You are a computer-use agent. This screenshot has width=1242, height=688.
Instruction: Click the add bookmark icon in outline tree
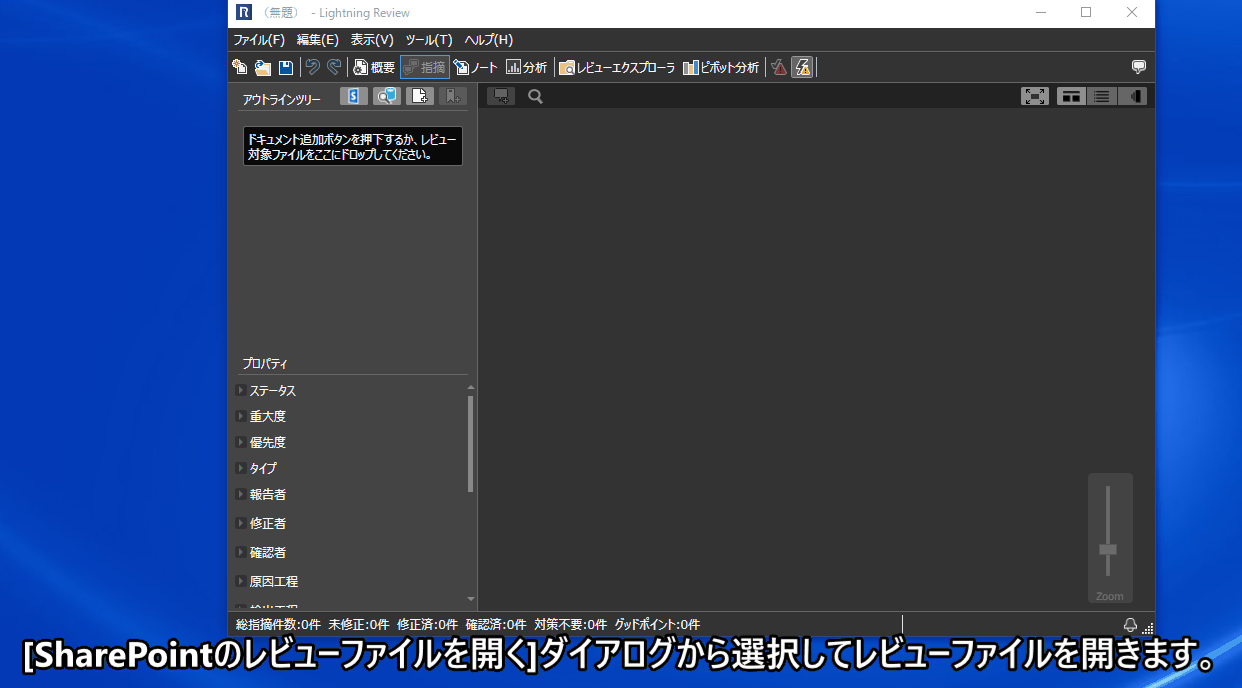tap(453, 96)
